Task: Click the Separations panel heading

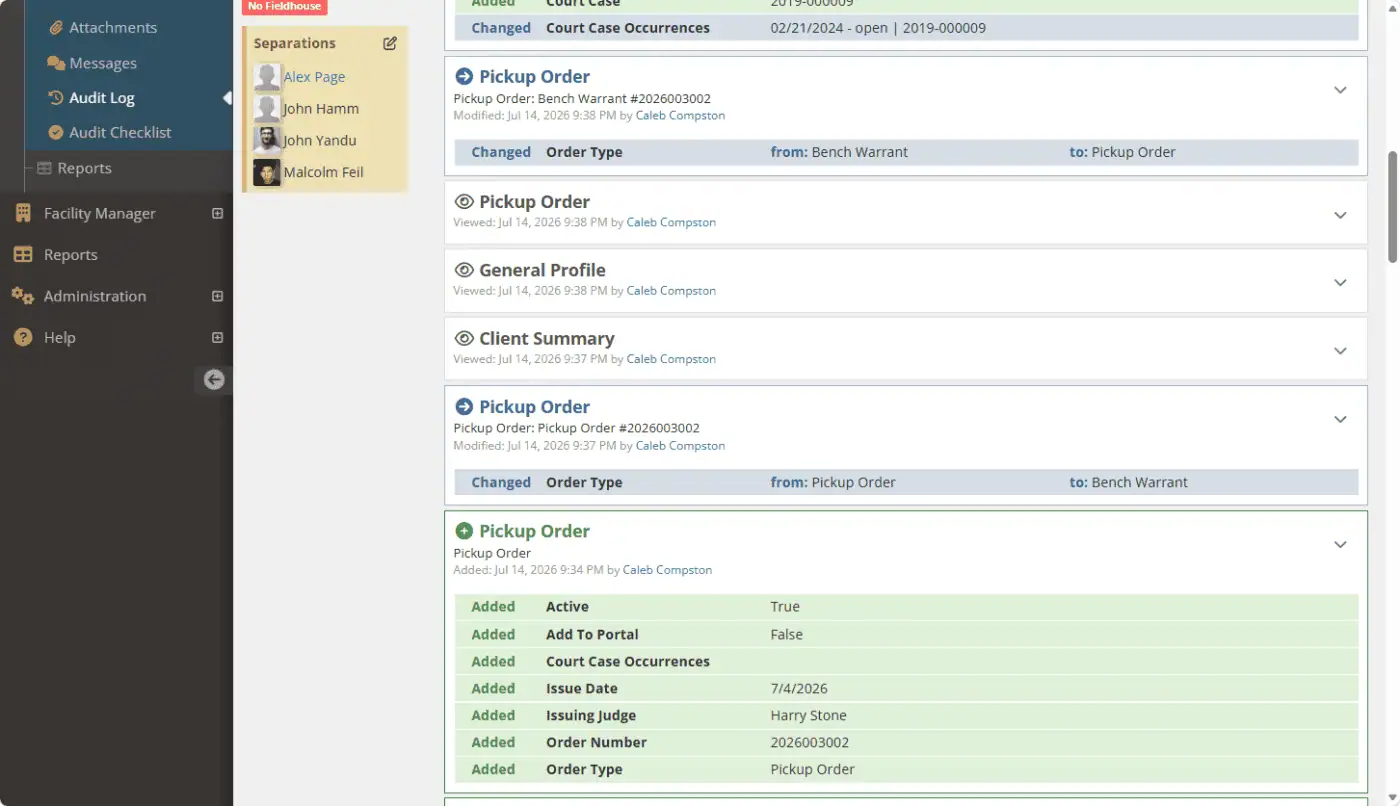Action: coord(295,43)
